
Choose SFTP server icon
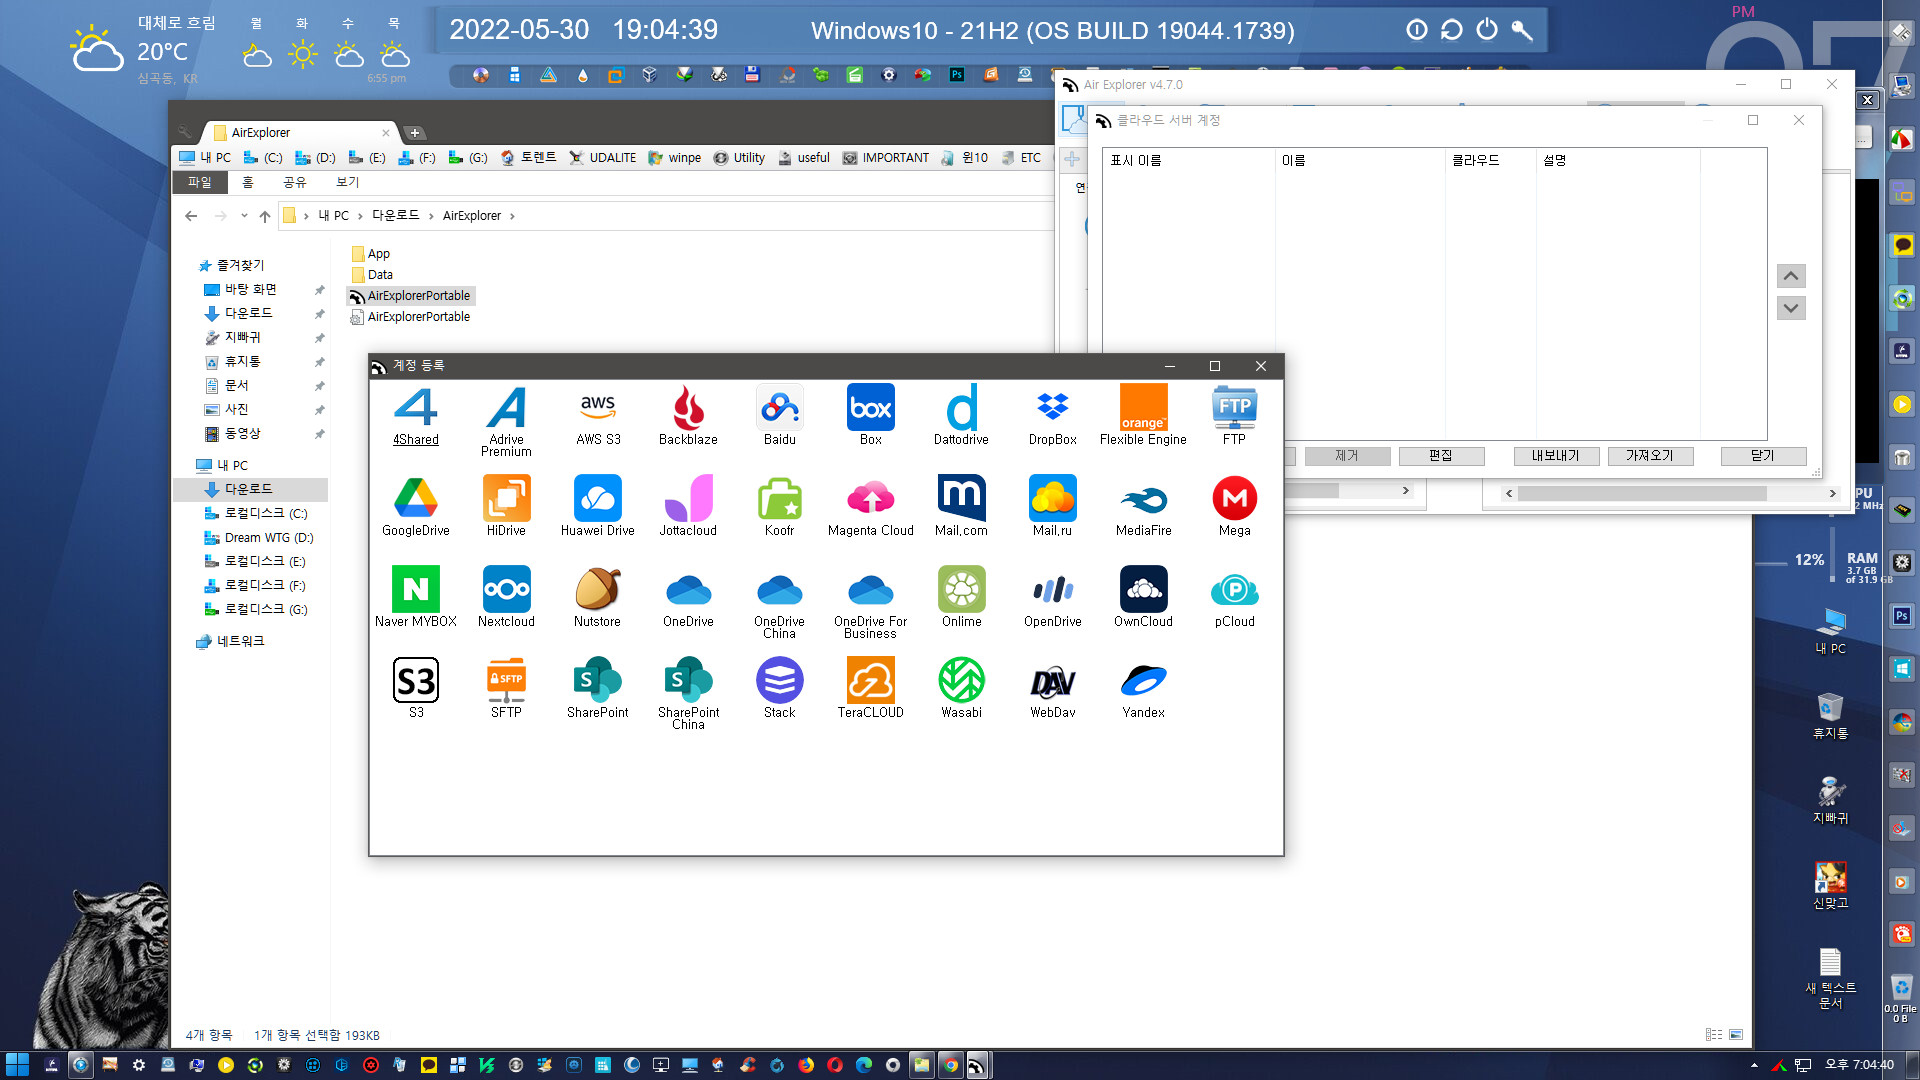(507, 688)
